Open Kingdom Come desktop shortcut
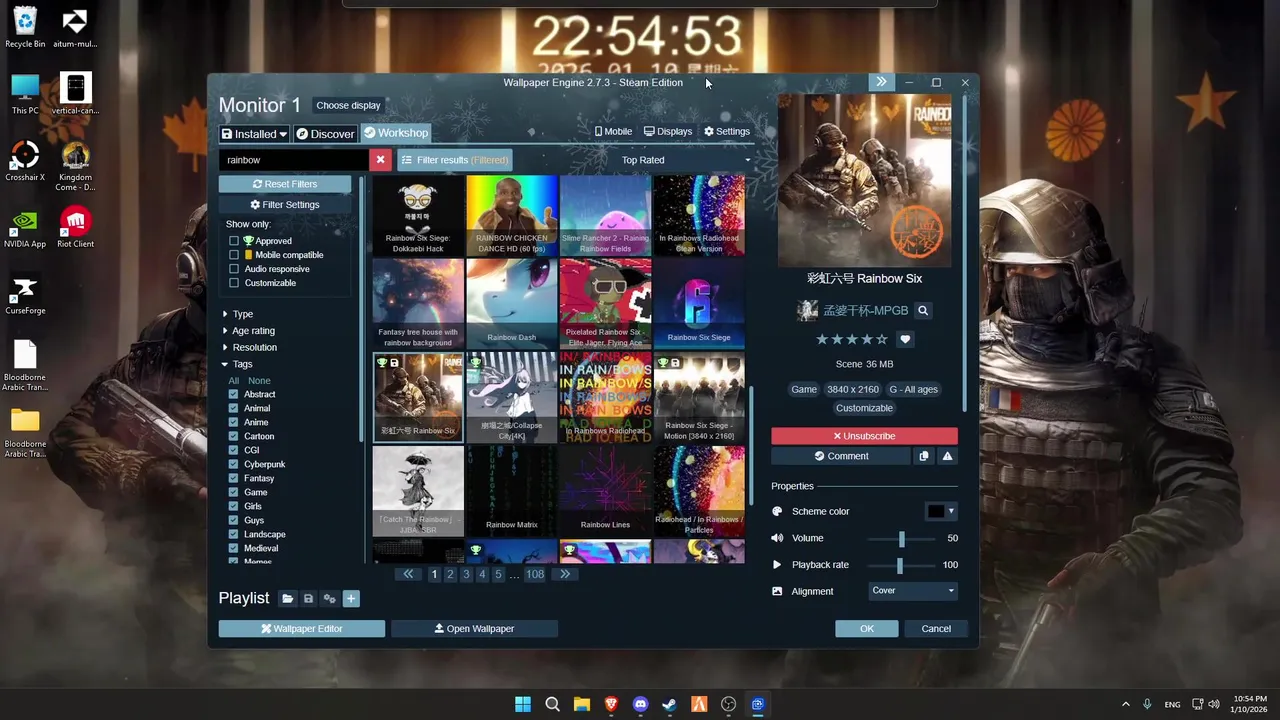 coord(75,166)
